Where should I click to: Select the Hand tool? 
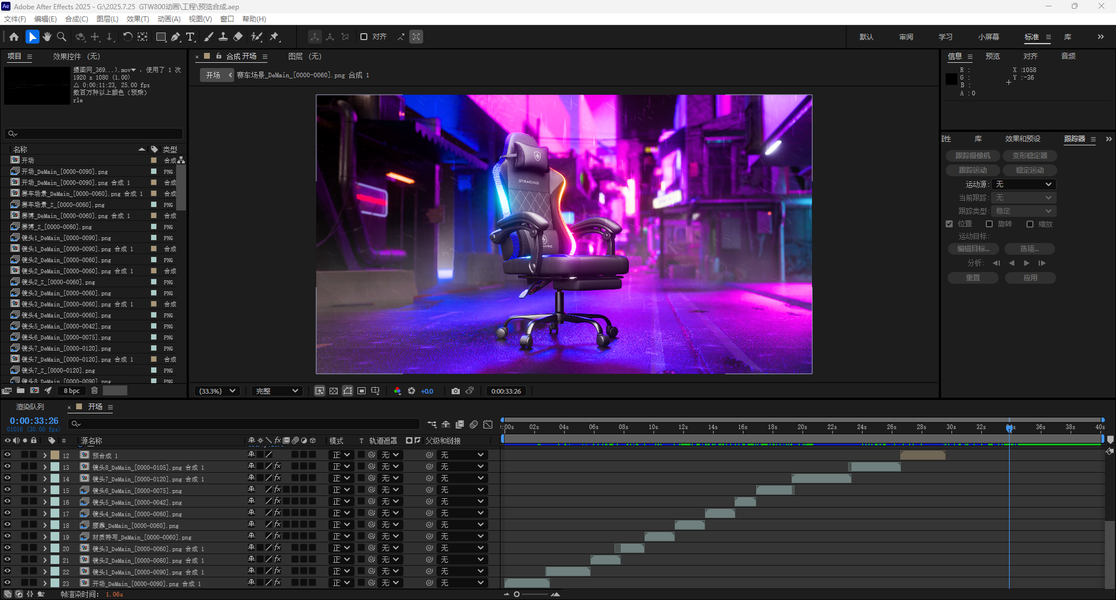[47, 36]
